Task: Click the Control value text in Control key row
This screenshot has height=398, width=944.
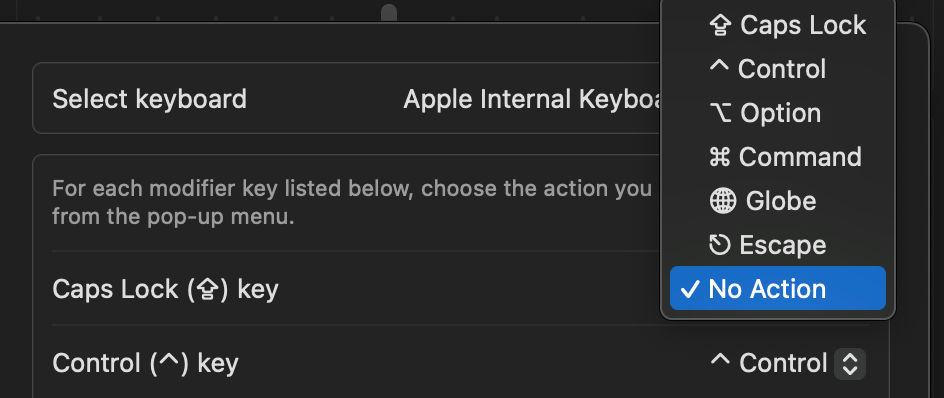Action: pos(783,363)
